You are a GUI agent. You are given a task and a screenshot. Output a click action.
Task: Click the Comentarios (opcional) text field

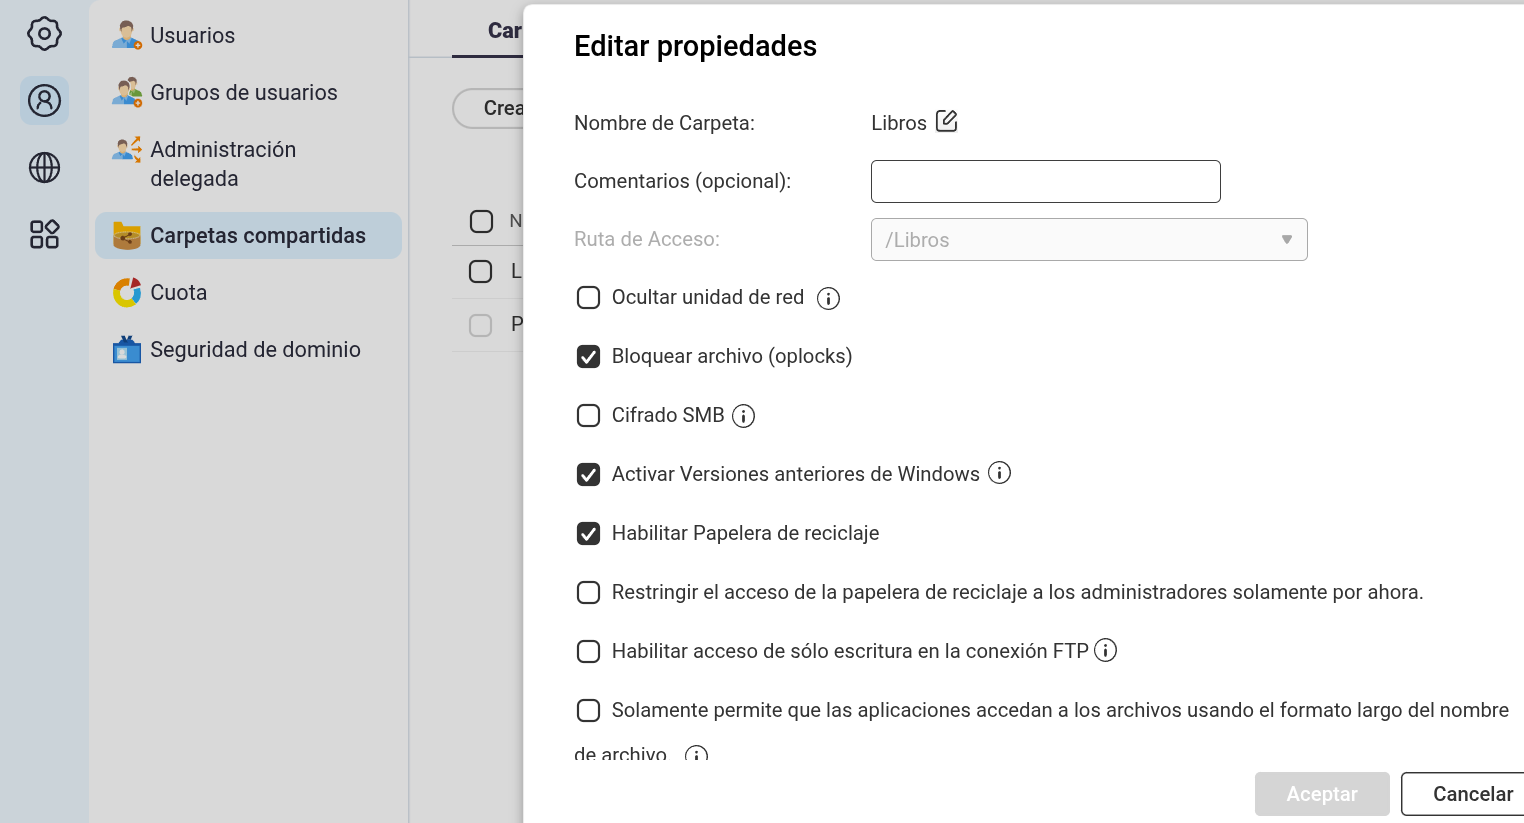click(x=1045, y=182)
